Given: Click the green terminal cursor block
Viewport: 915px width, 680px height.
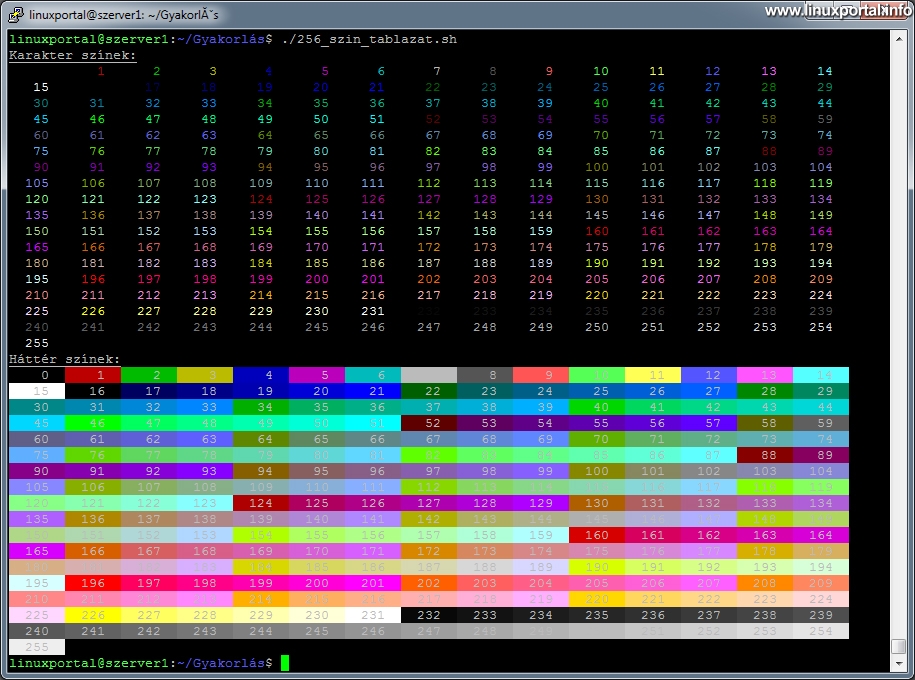Looking at the screenshot, I should pos(287,662).
